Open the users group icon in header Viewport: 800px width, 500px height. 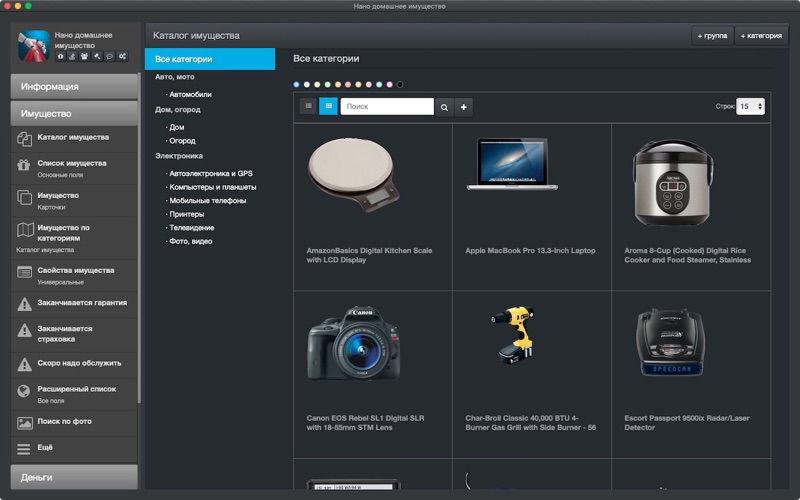85,57
